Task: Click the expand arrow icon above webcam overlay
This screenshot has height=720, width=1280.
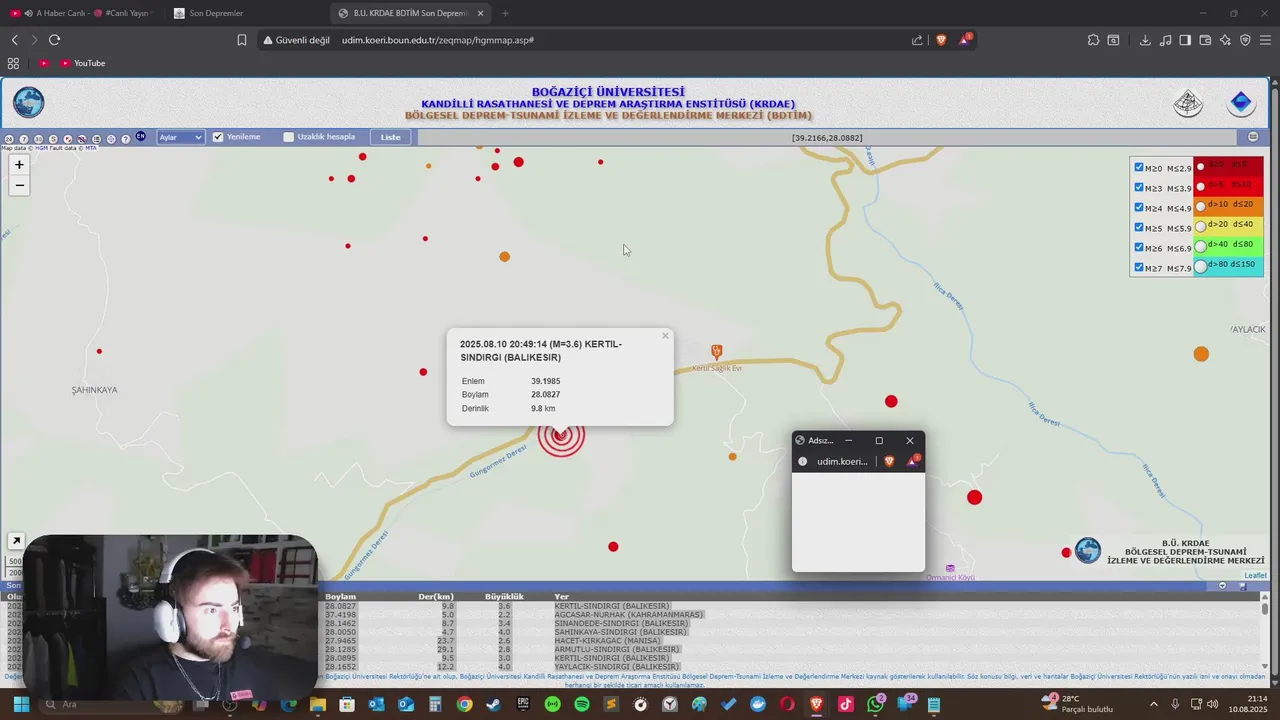Action: tap(16, 541)
